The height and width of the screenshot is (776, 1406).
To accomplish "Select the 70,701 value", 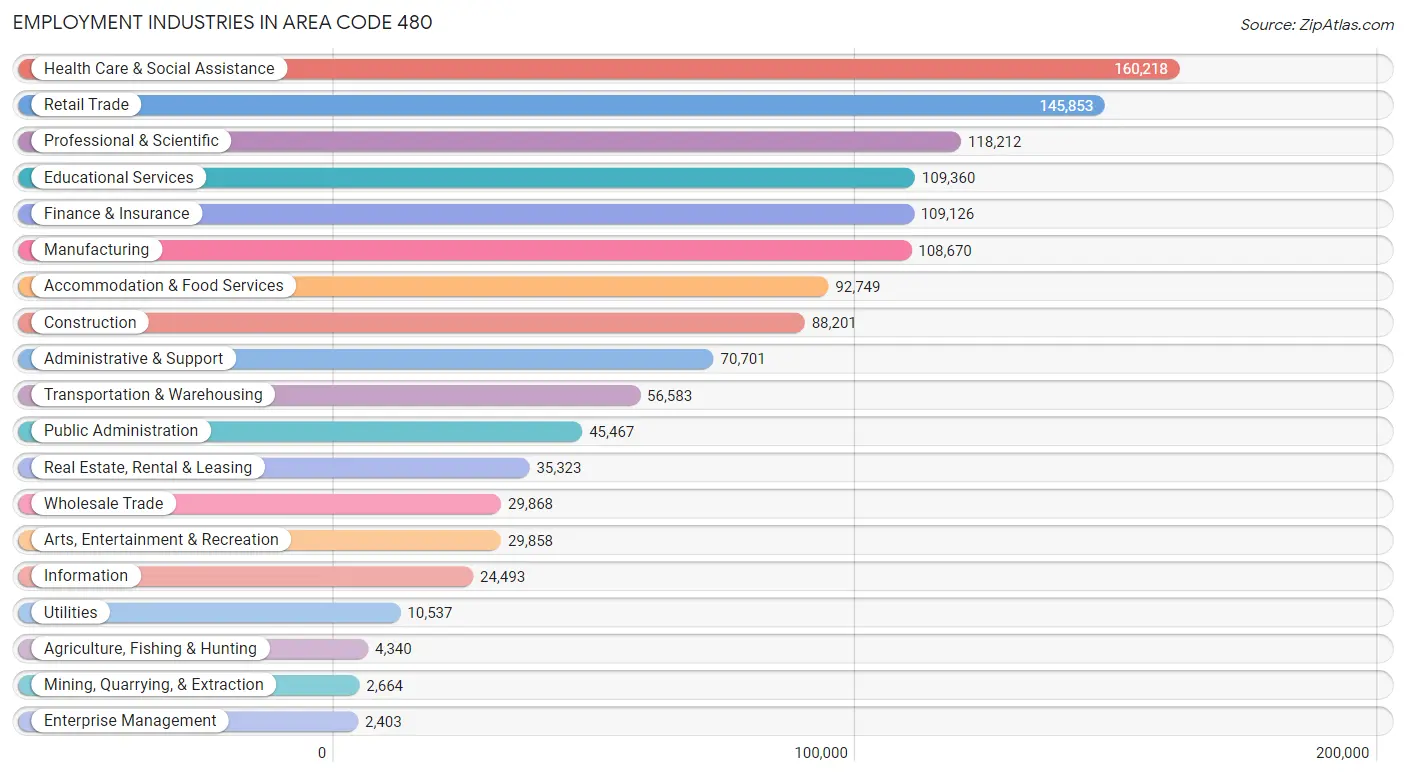I will pos(743,359).
